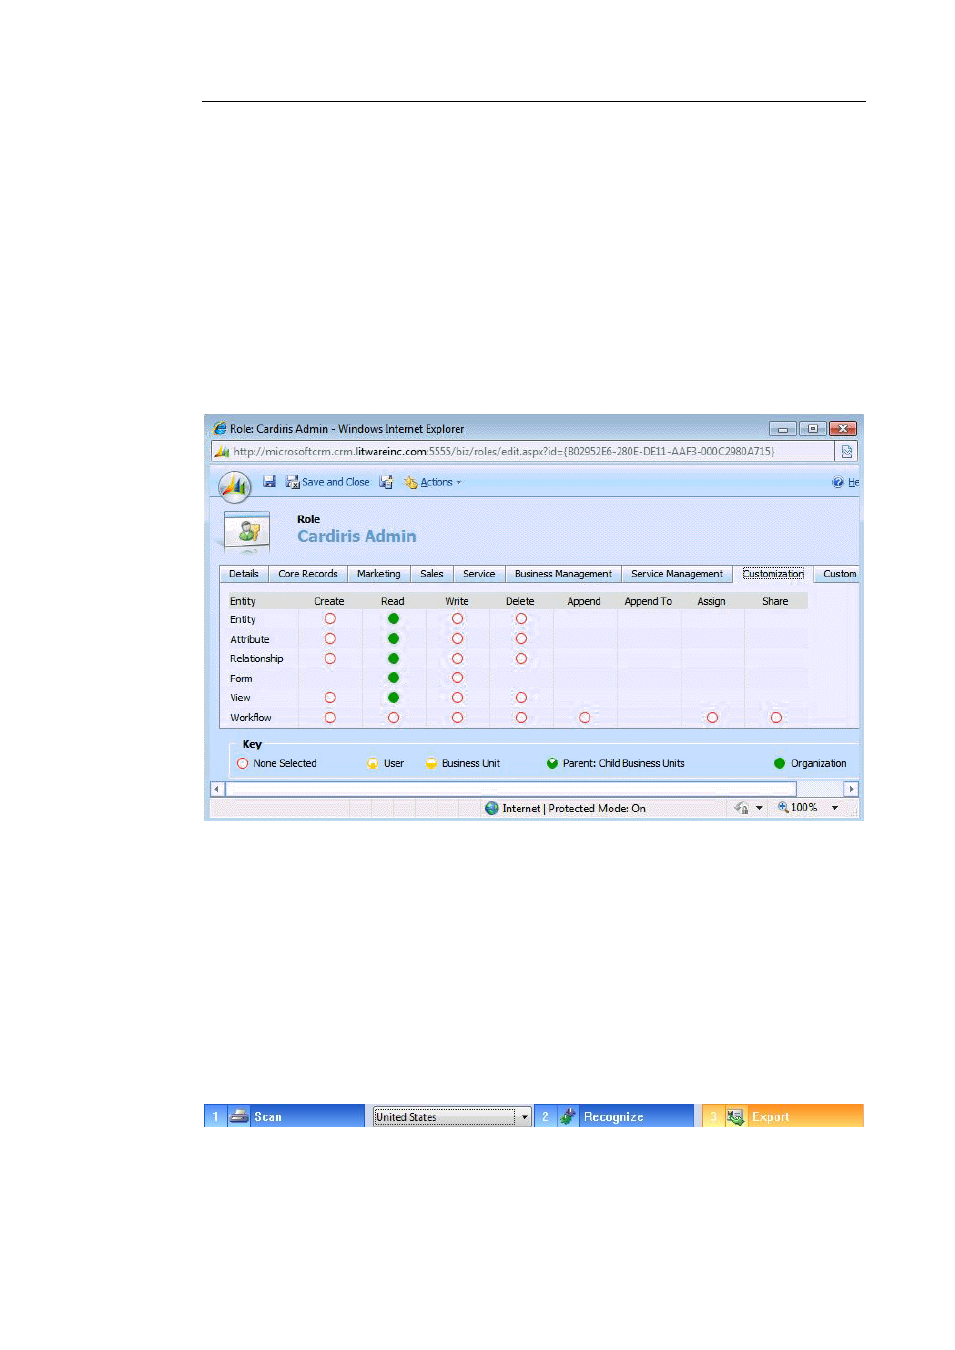Screen dimensions: 955x1350
Task: Switch to the Core Records tab
Action: [x=308, y=574]
